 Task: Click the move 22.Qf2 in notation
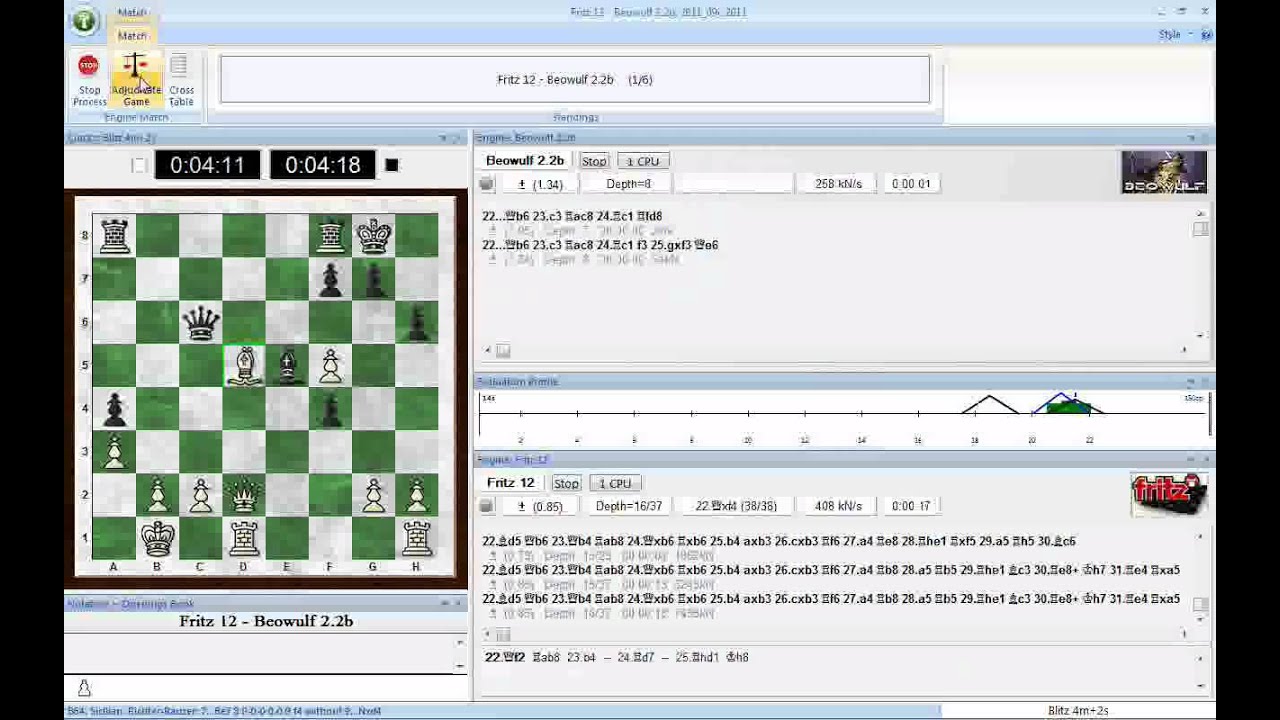tap(505, 657)
